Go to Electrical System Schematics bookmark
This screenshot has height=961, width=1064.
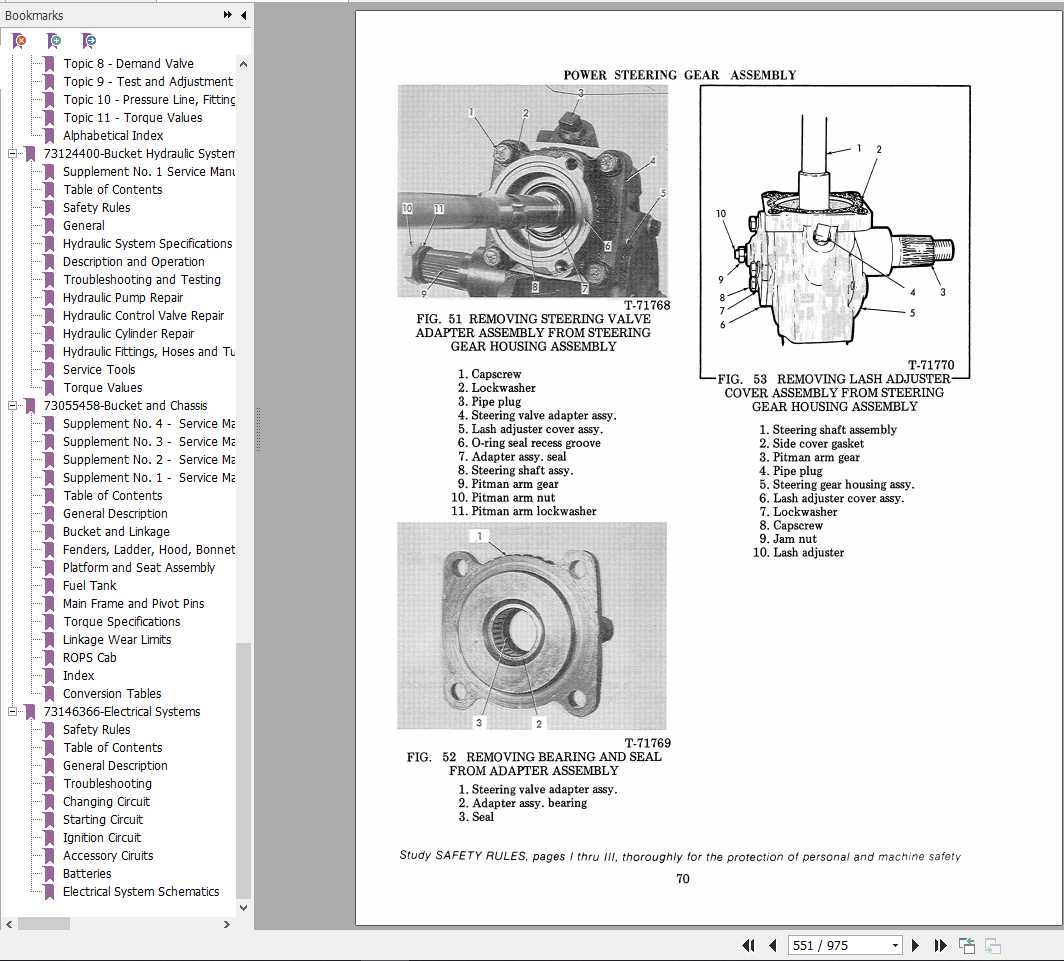tap(141, 892)
